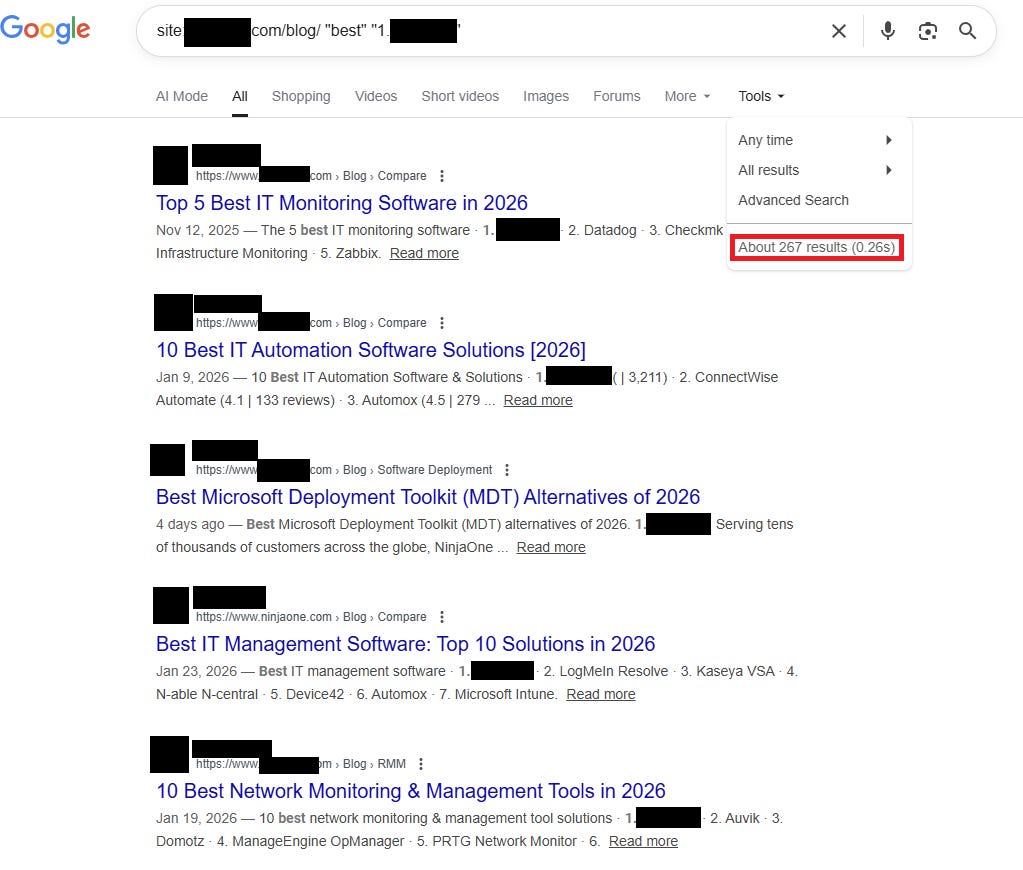Click the Blog › Software Deployment breadcrumb
Image resolution: width=1023 pixels, height=870 pixels.
pos(418,470)
